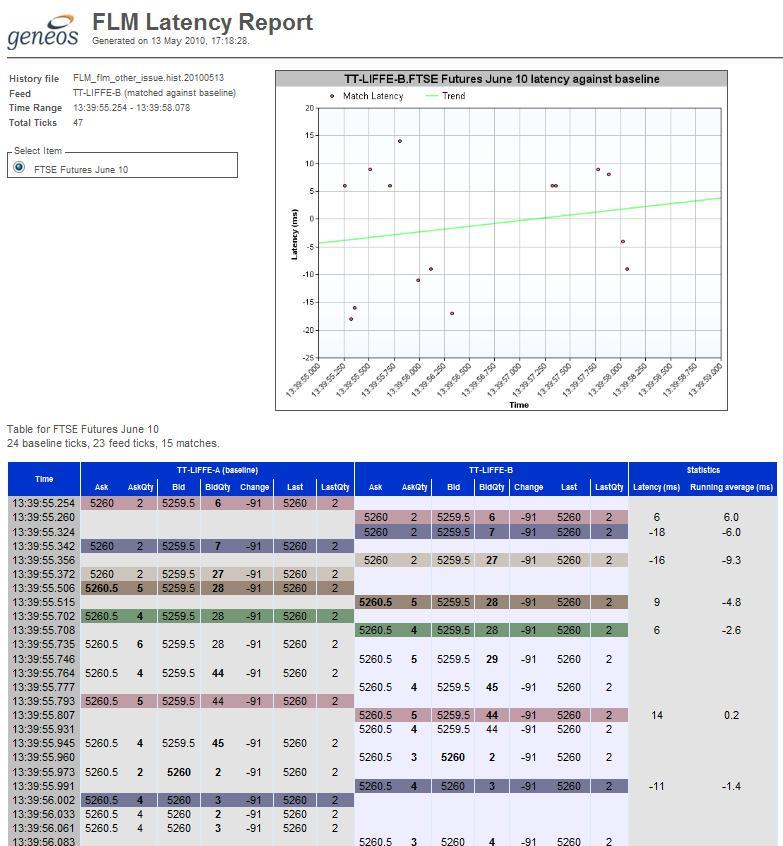783x846 pixels.
Task: Click the time cell 13:39:55.260
Action: pos(44,517)
